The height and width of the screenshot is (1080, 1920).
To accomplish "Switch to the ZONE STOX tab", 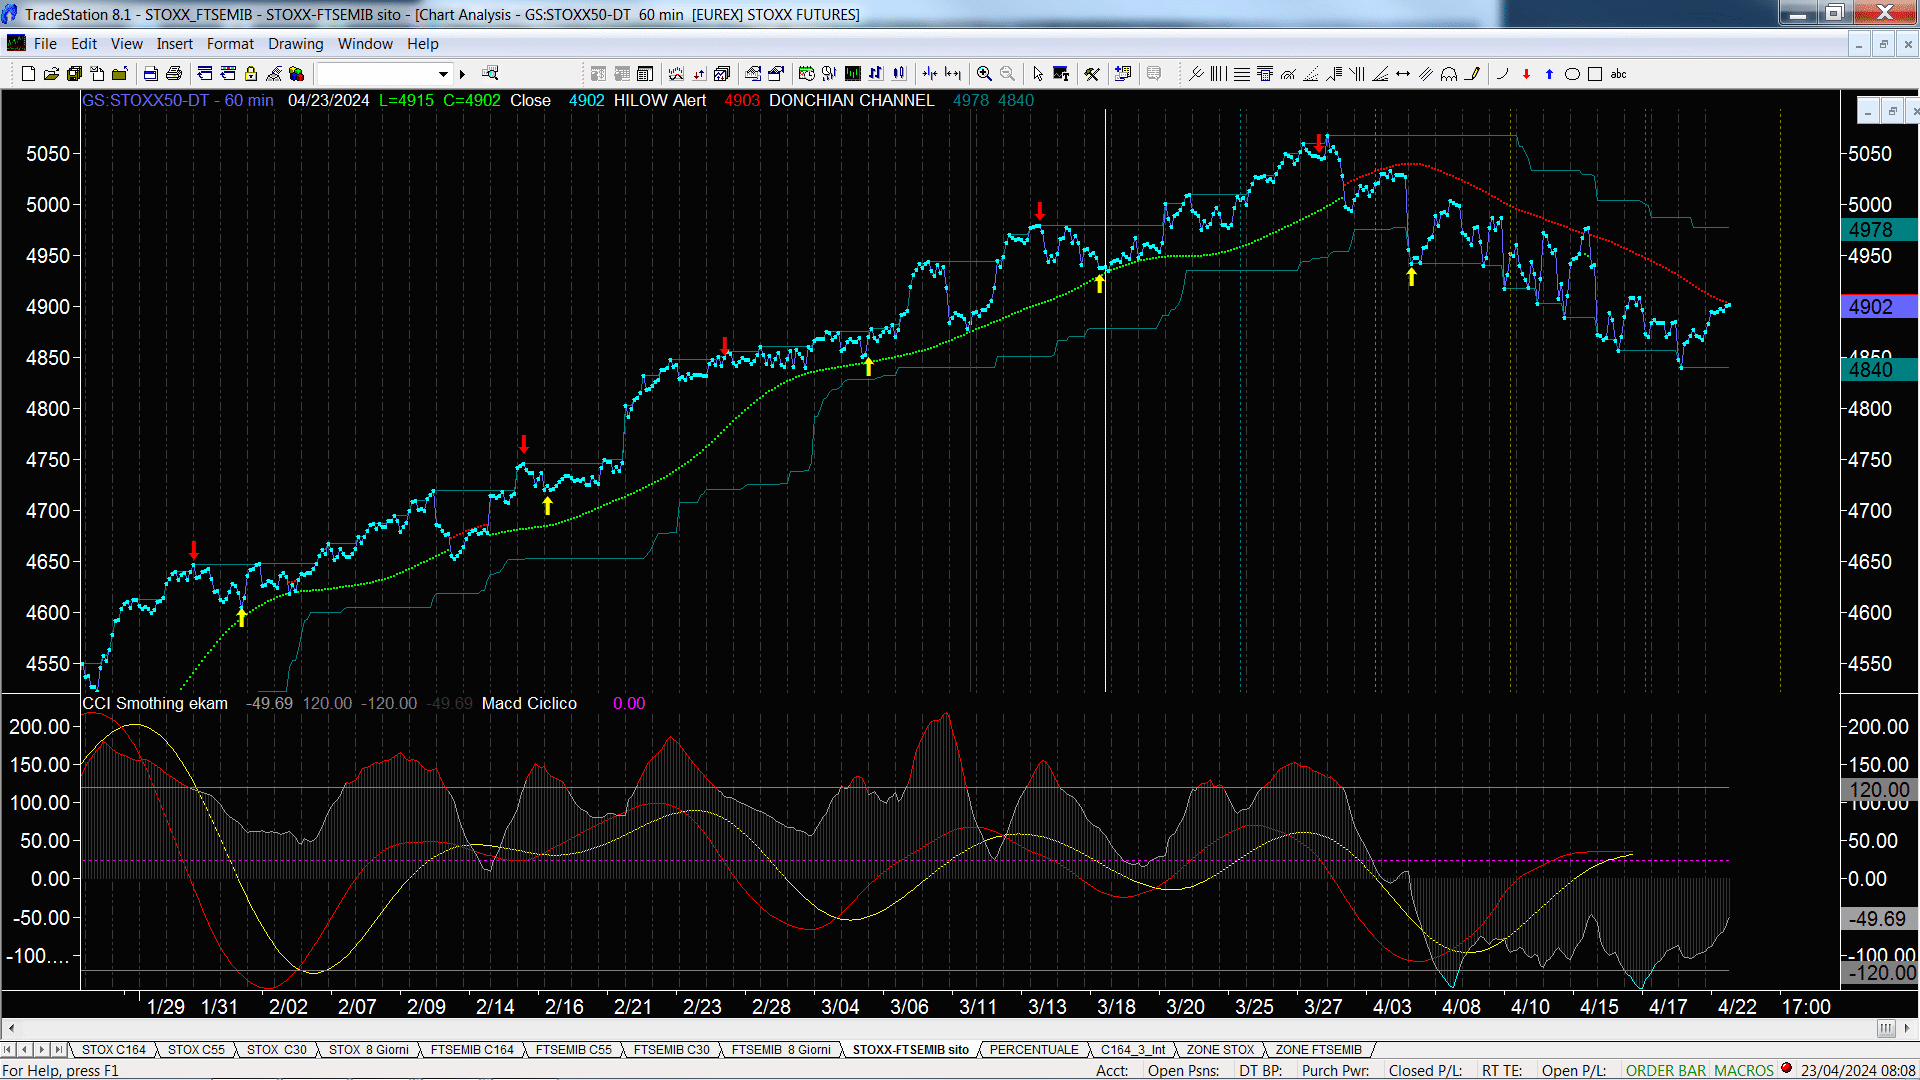I will (1220, 1050).
